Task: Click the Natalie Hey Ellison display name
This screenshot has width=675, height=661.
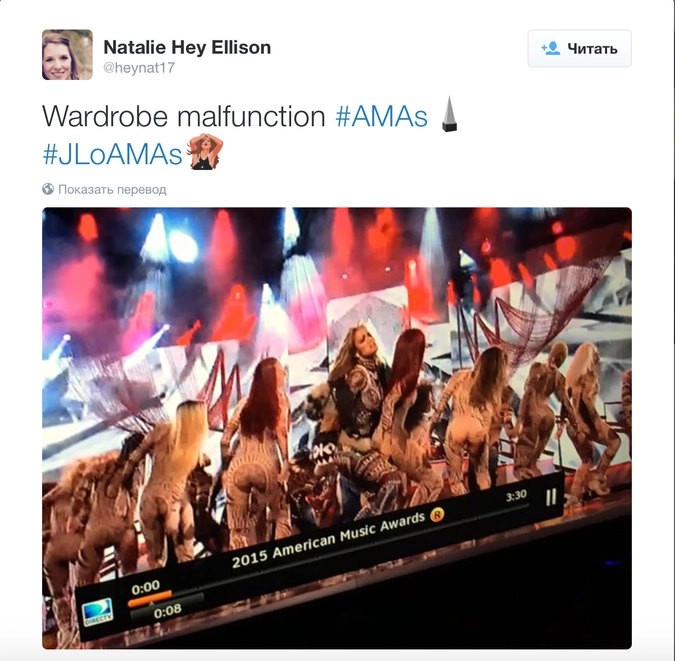Action: pyautogui.click(x=187, y=47)
